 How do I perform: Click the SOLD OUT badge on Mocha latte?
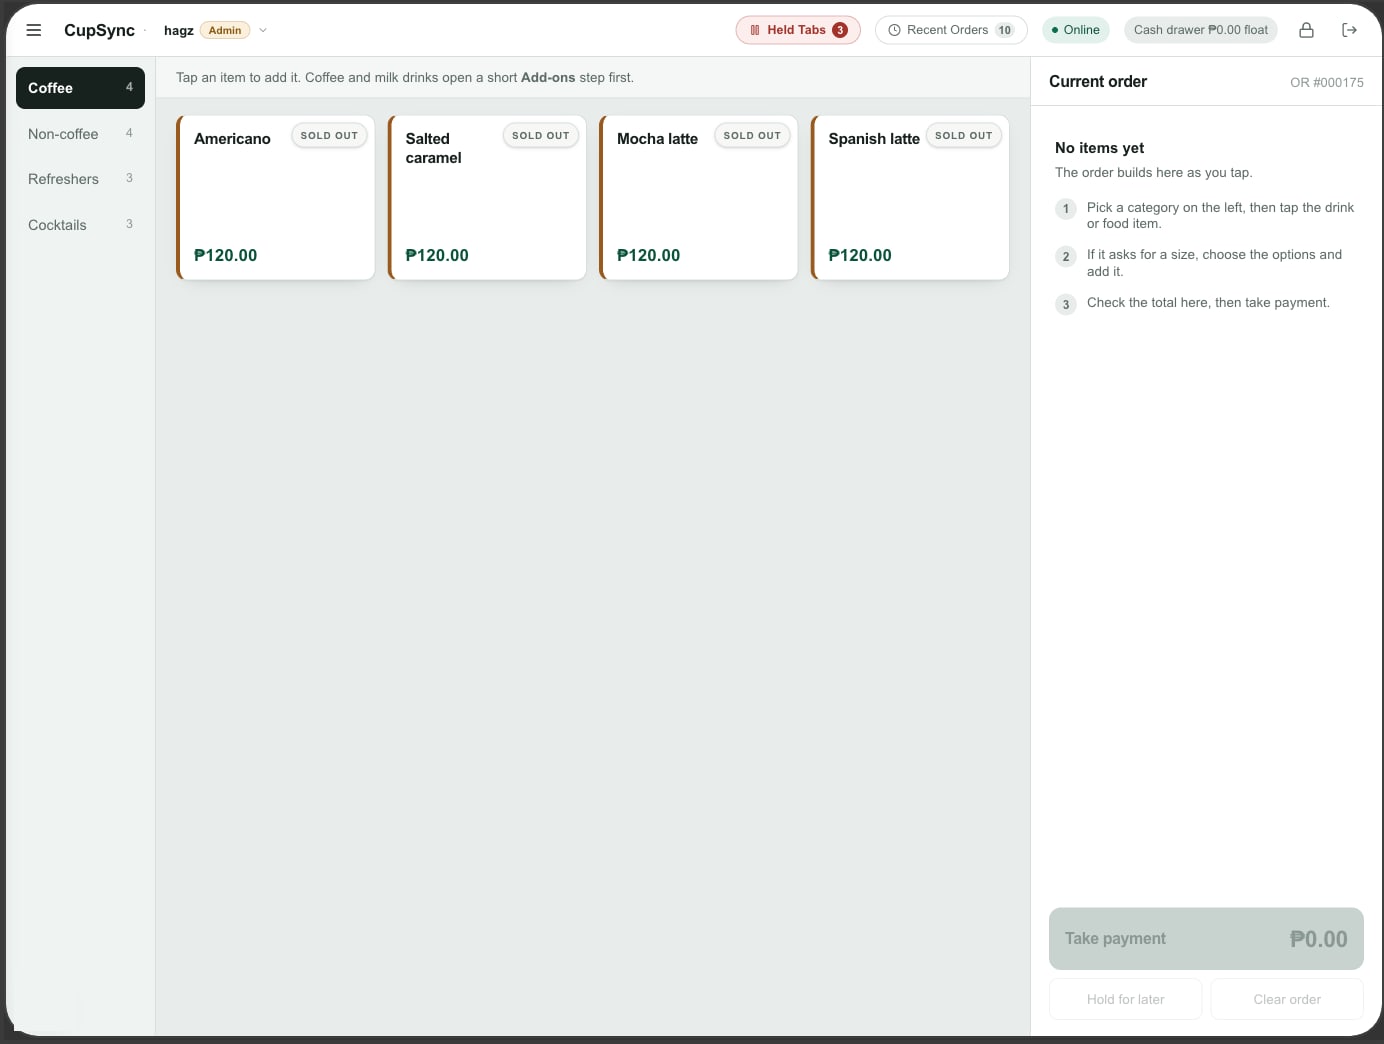pos(752,135)
